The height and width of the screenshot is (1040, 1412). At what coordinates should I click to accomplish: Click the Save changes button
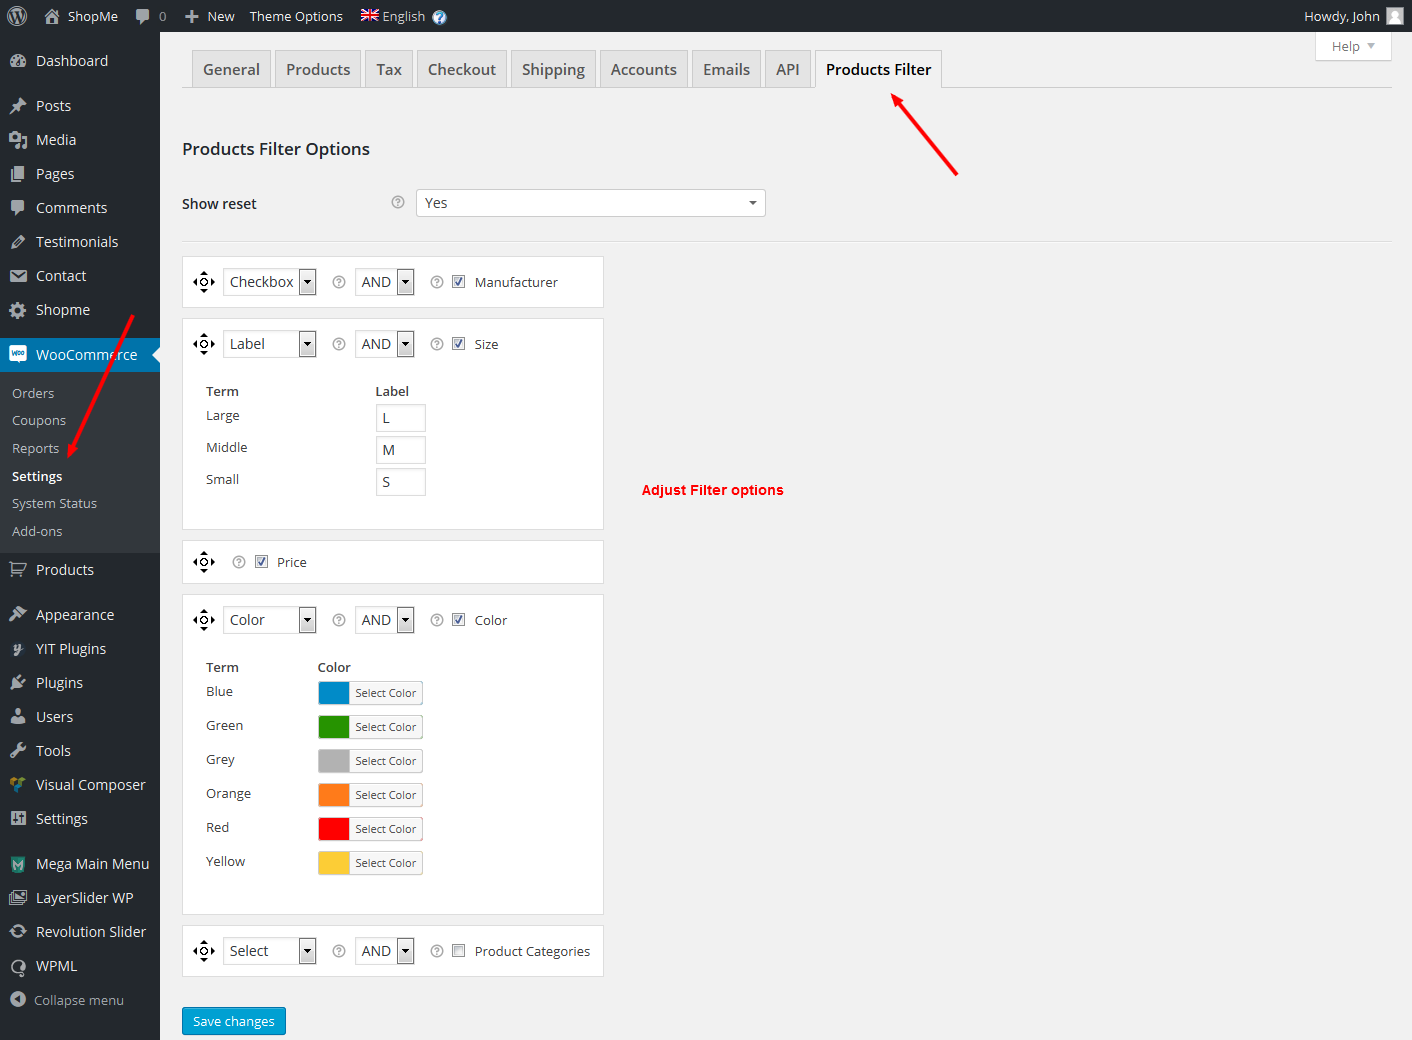pyautogui.click(x=234, y=1021)
